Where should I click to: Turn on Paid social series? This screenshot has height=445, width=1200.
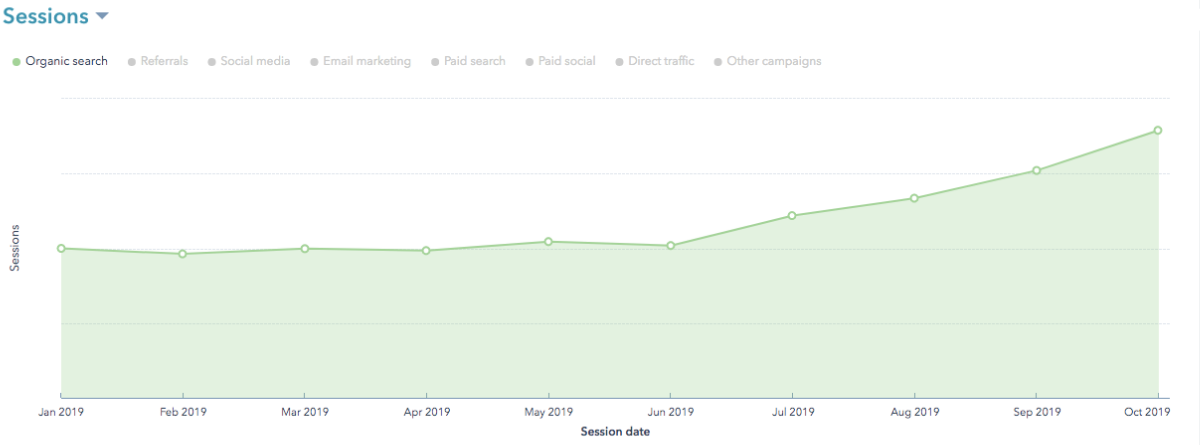click(566, 61)
